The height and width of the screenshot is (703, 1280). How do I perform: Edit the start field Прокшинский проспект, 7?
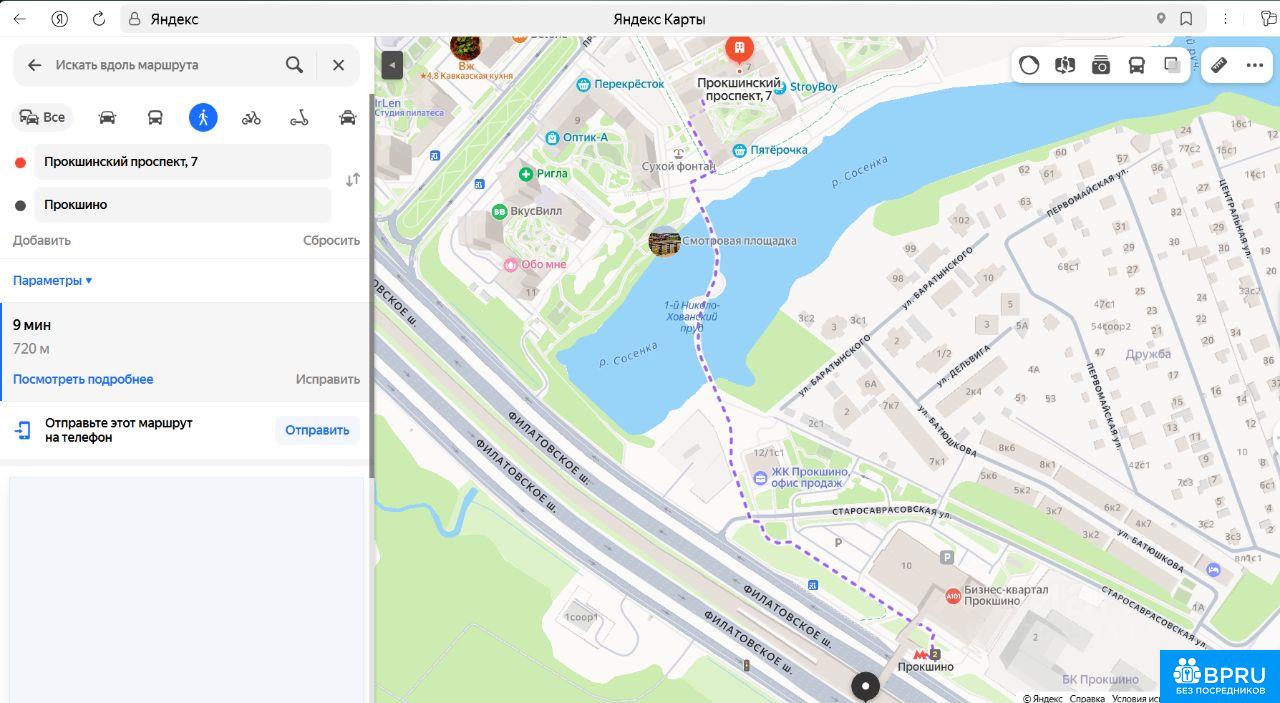(x=182, y=161)
